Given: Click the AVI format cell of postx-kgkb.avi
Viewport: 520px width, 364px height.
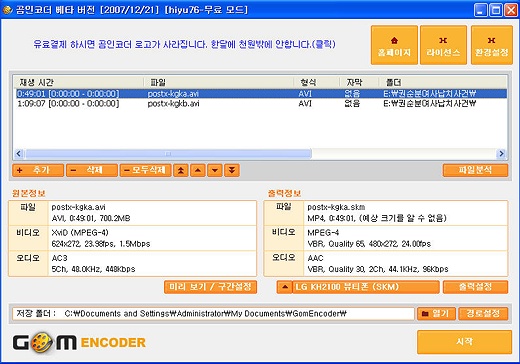Looking at the screenshot, I should (x=305, y=104).
